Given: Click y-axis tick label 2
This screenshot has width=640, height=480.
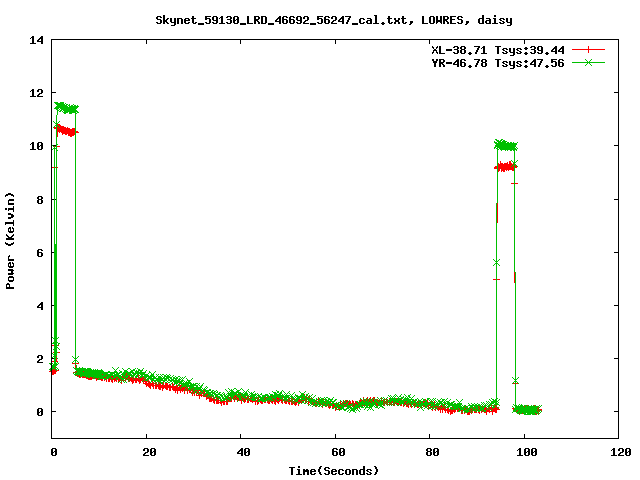Looking at the screenshot, I should point(40,359).
